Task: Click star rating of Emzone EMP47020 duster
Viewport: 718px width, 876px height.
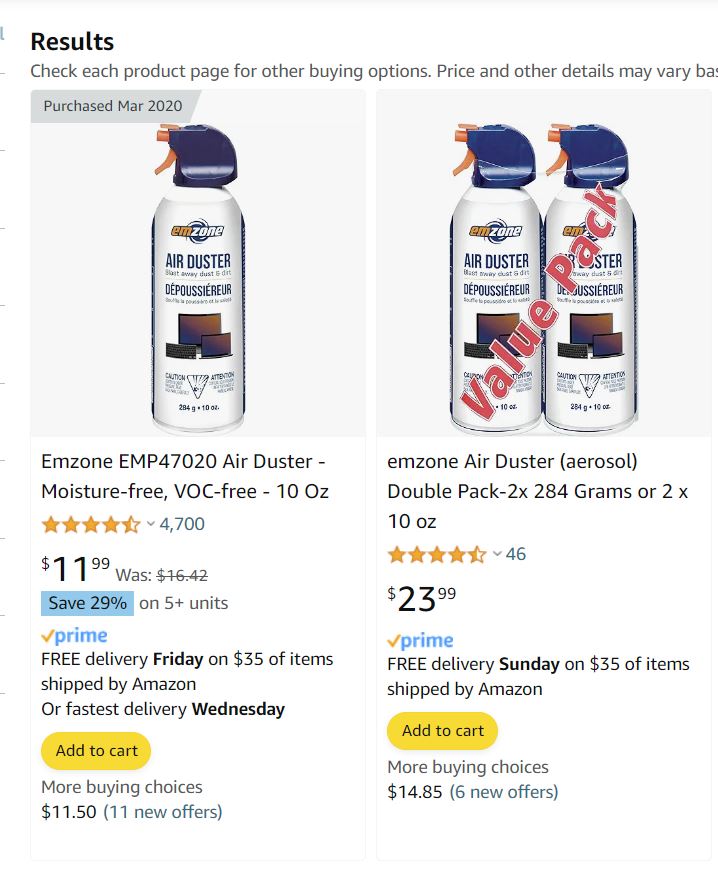Action: (91, 524)
